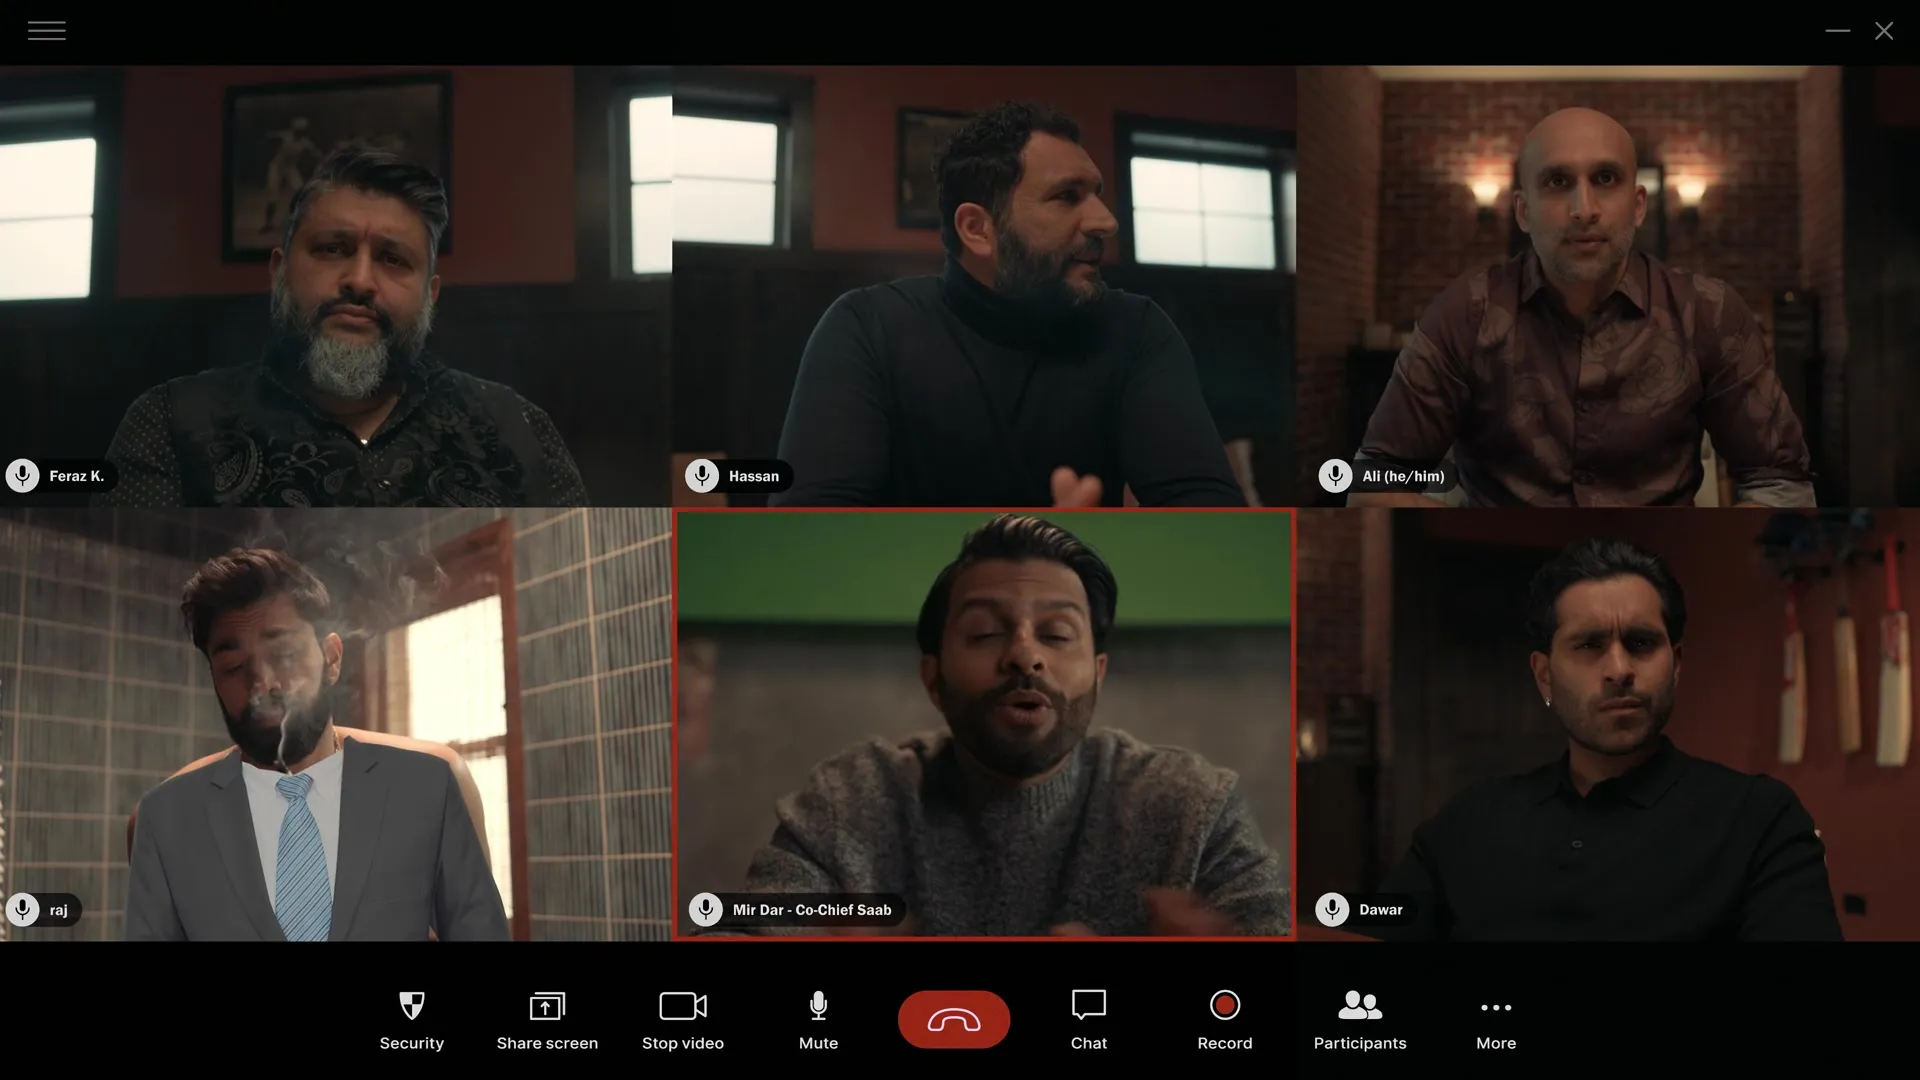Viewport: 1920px width, 1080px height.
Task: Click Ali (he/him) microphone indicator
Action: coord(1335,476)
